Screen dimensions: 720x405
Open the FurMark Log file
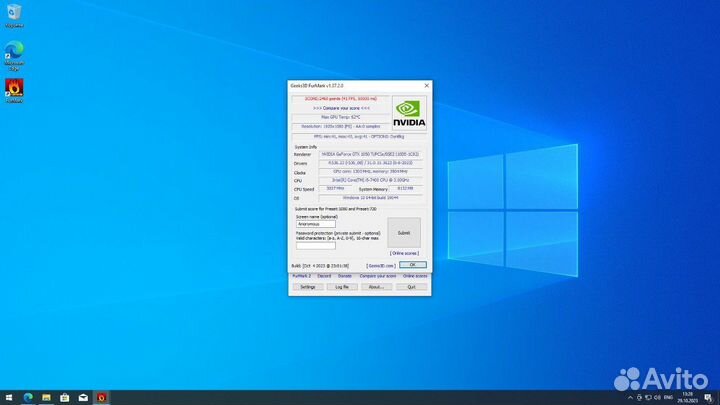(342, 287)
